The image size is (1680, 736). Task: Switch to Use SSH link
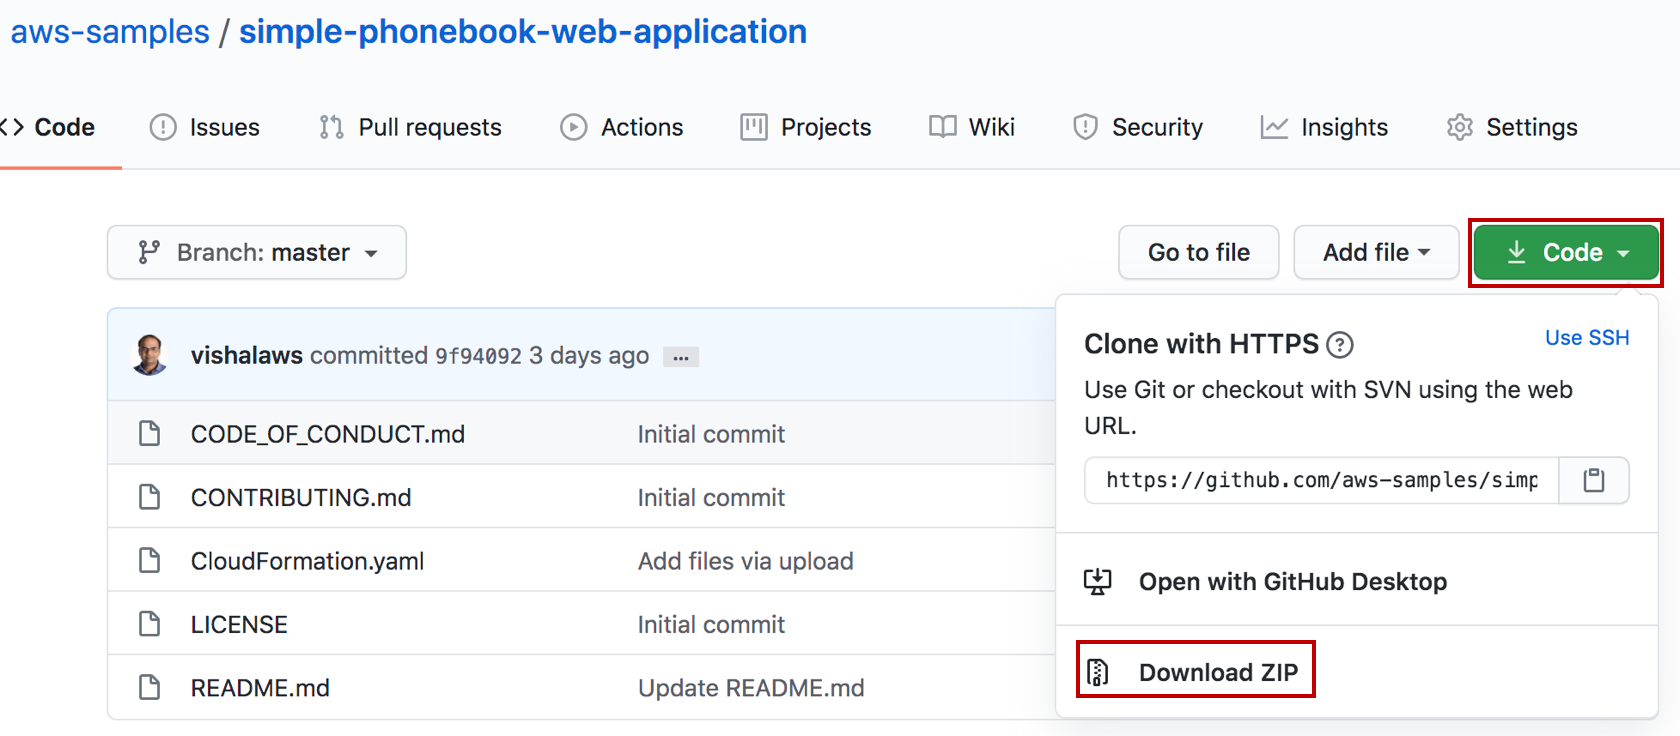tap(1587, 338)
